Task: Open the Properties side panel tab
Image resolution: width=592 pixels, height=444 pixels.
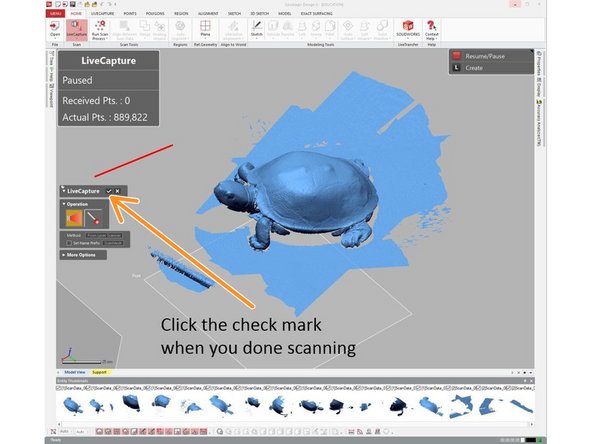Action: pyautogui.click(x=539, y=63)
